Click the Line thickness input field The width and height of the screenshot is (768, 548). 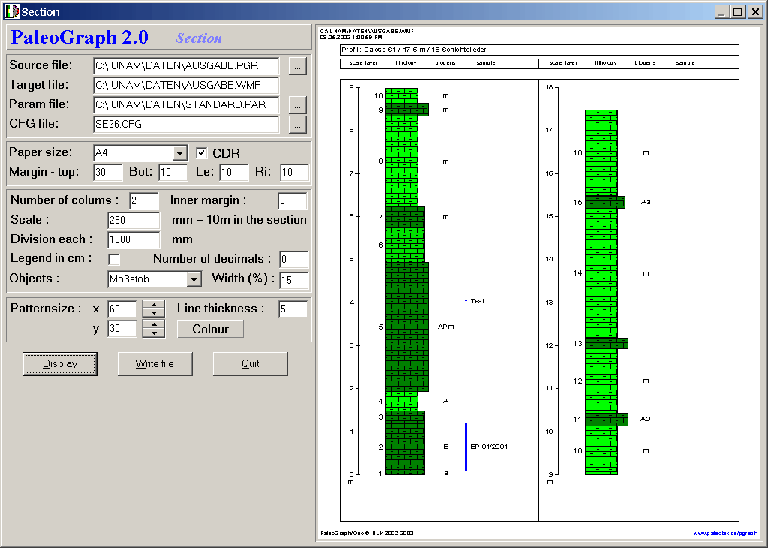tap(293, 309)
